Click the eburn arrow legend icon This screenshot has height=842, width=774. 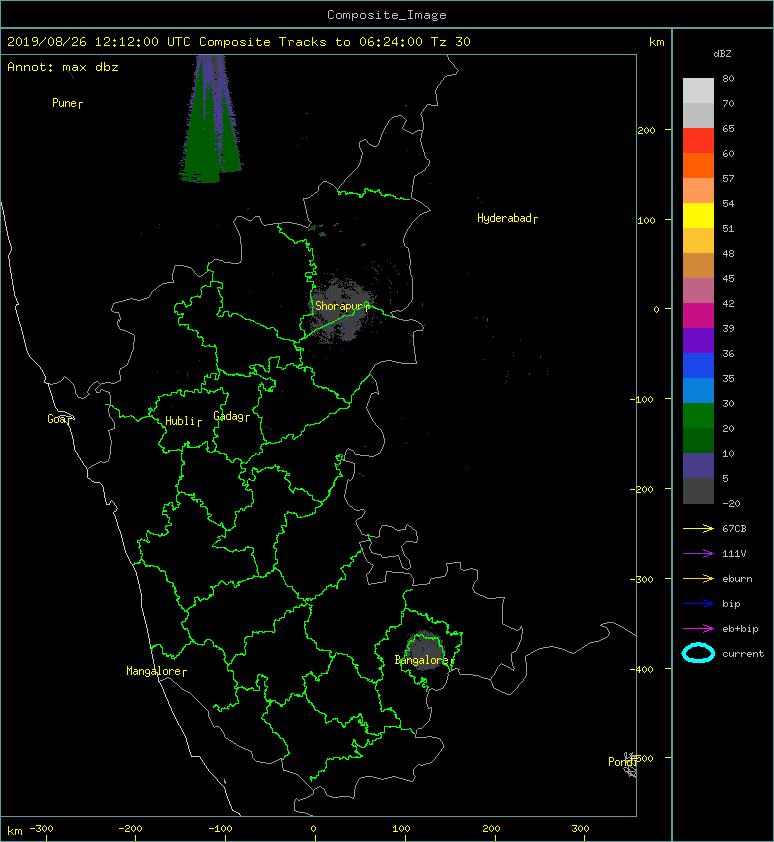tap(698, 579)
